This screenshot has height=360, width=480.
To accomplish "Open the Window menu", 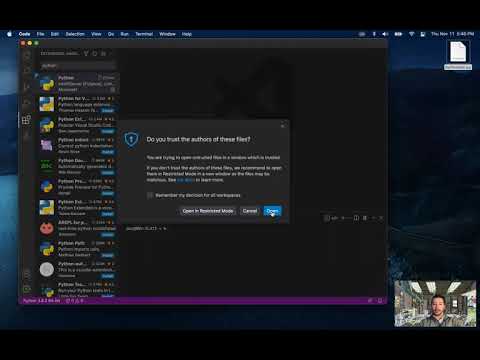I will pos(167,34).
